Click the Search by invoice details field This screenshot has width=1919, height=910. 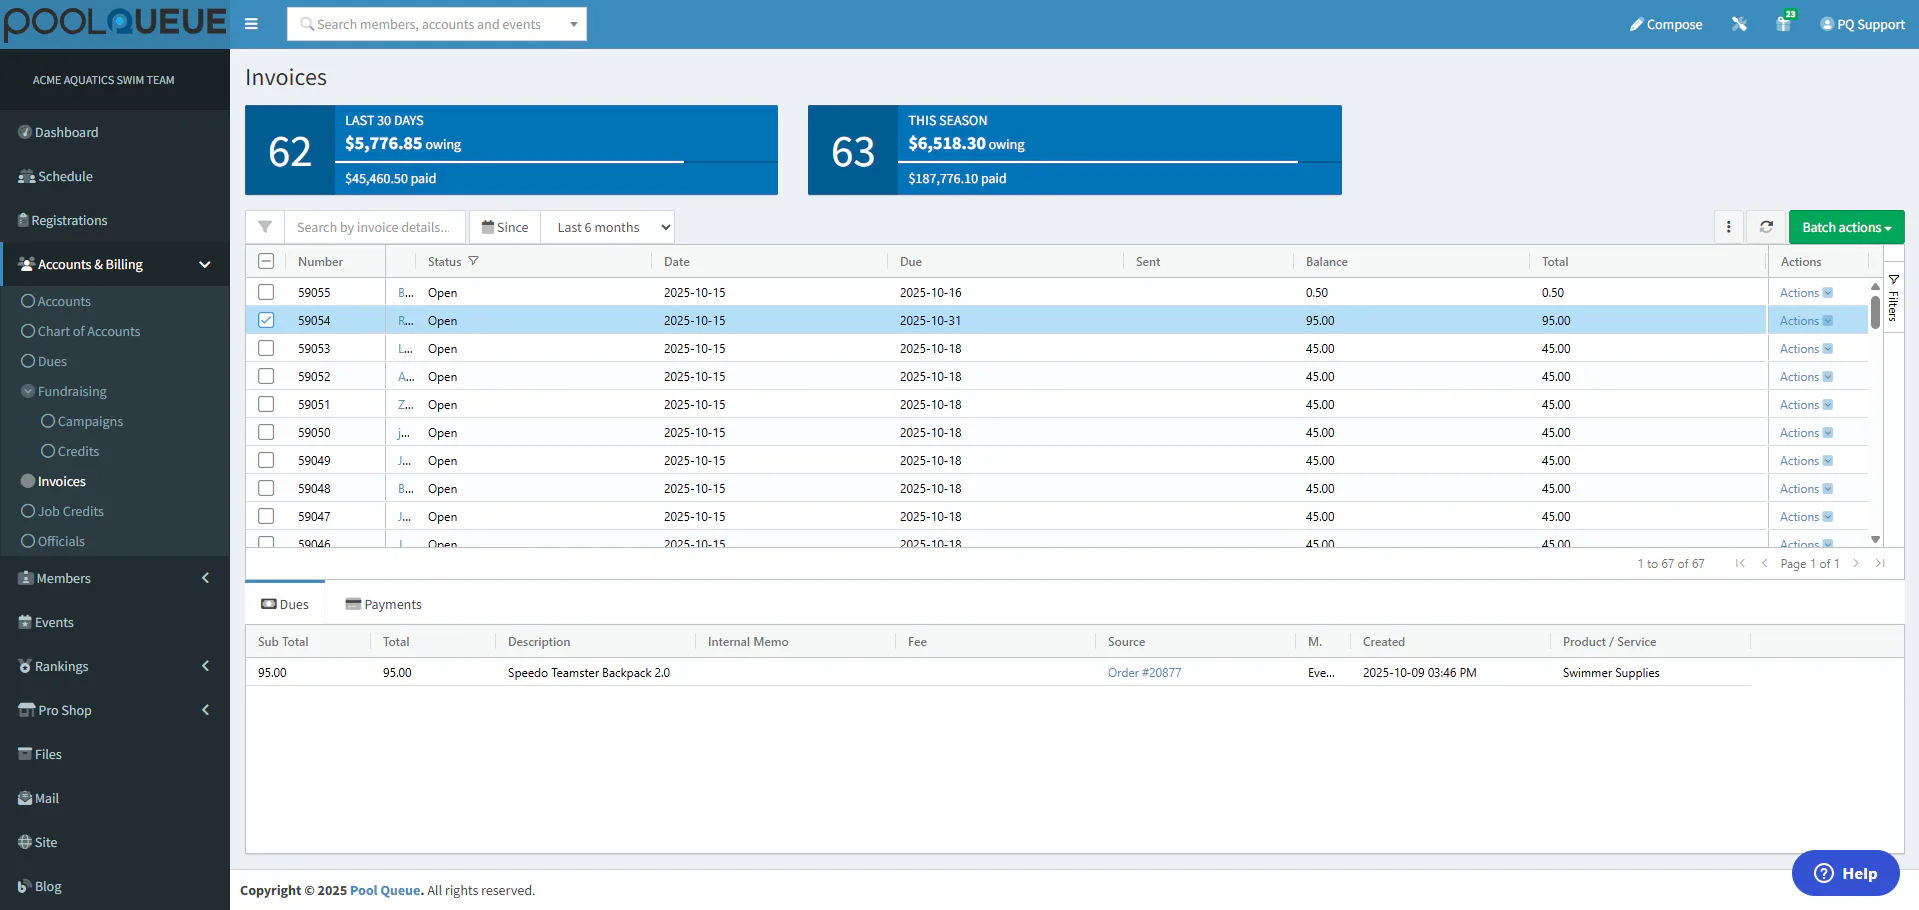tap(375, 227)
